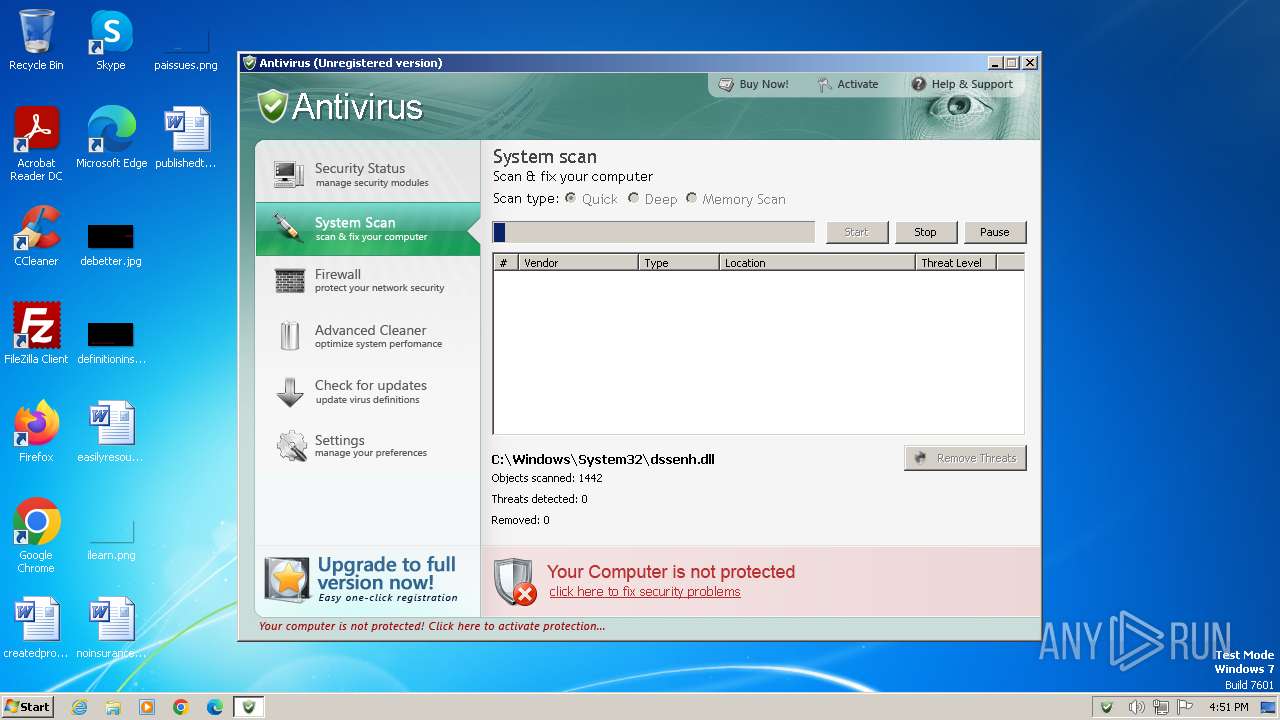The height and width of the screenshot is (720, 1280).
Task: Sort by Location column header
Action: (817, 263)
